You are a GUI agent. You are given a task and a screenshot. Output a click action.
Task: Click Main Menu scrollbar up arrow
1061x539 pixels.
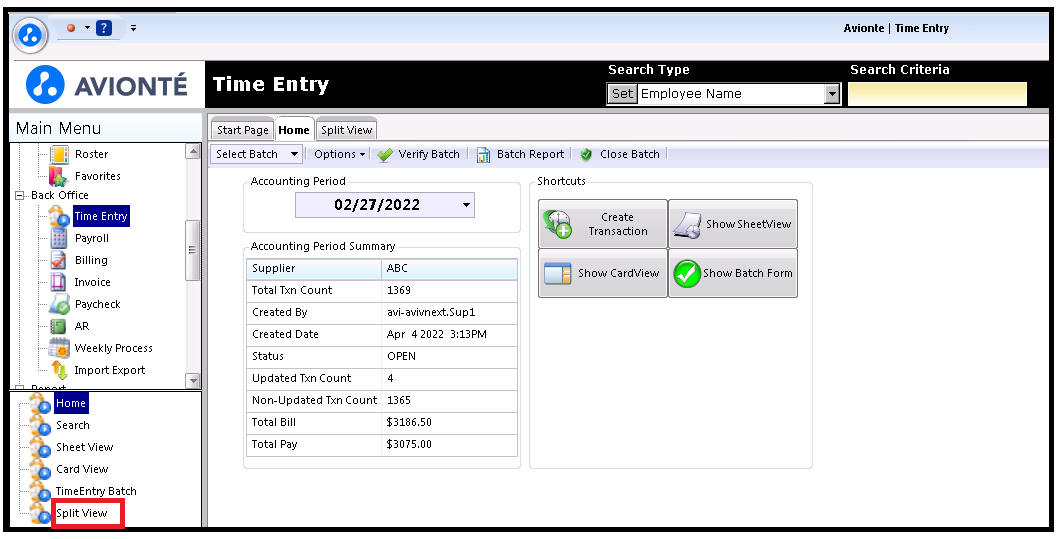193,151
